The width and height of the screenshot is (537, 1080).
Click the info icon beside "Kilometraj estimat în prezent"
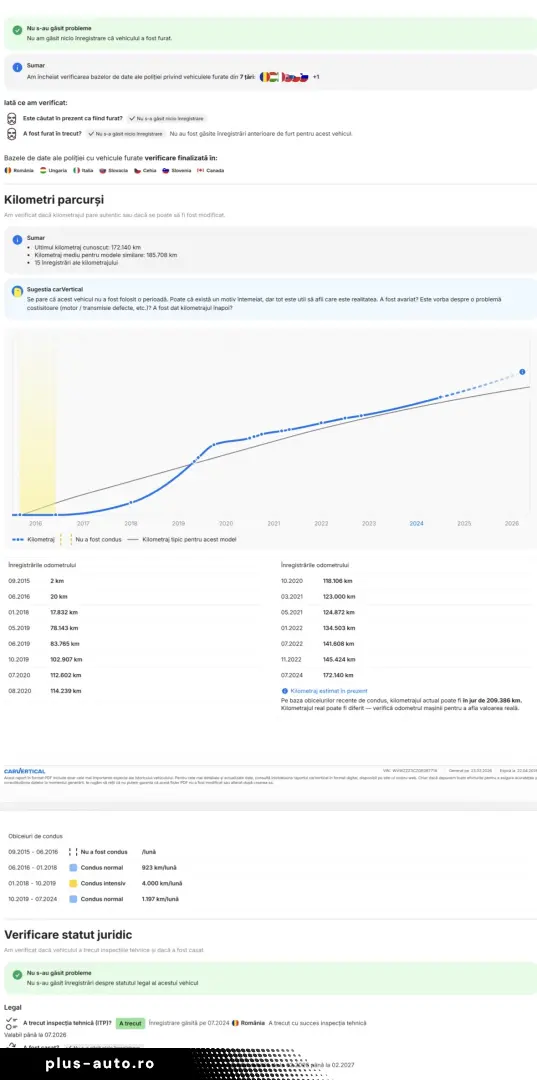pyautogui.click(x=284, y=691)
